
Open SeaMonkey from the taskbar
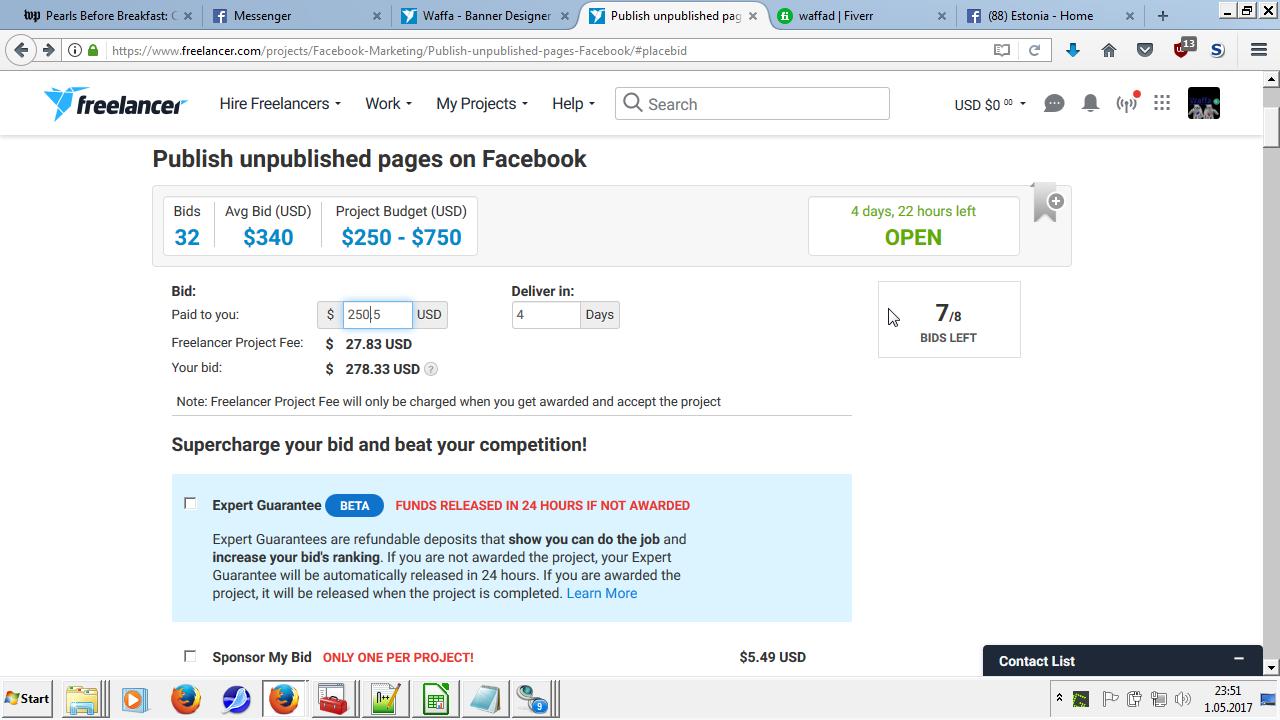coord(235,699)
